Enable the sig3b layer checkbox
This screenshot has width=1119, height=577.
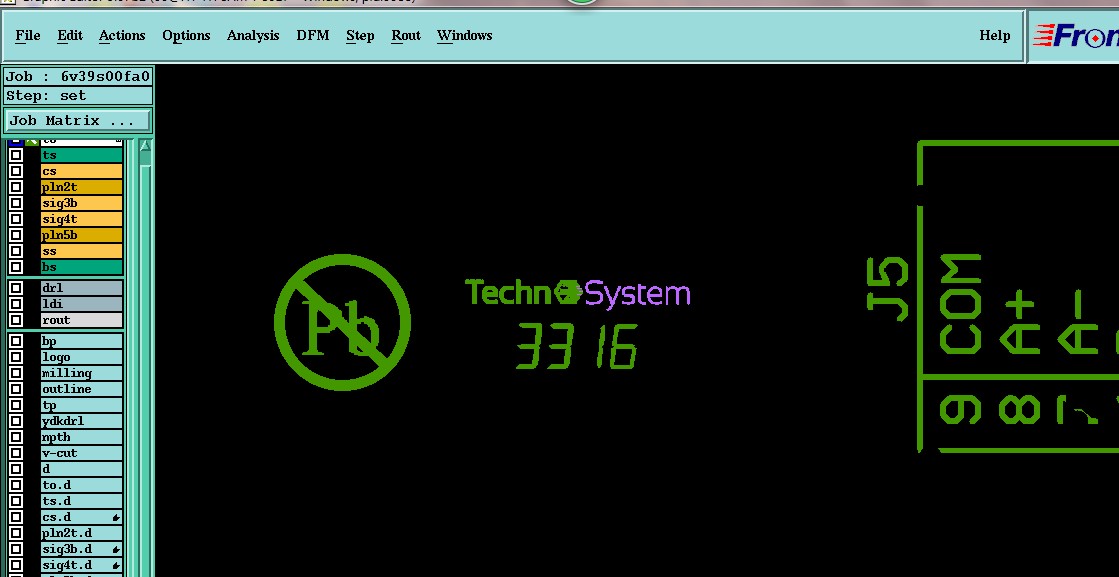[x=16, y=203]
